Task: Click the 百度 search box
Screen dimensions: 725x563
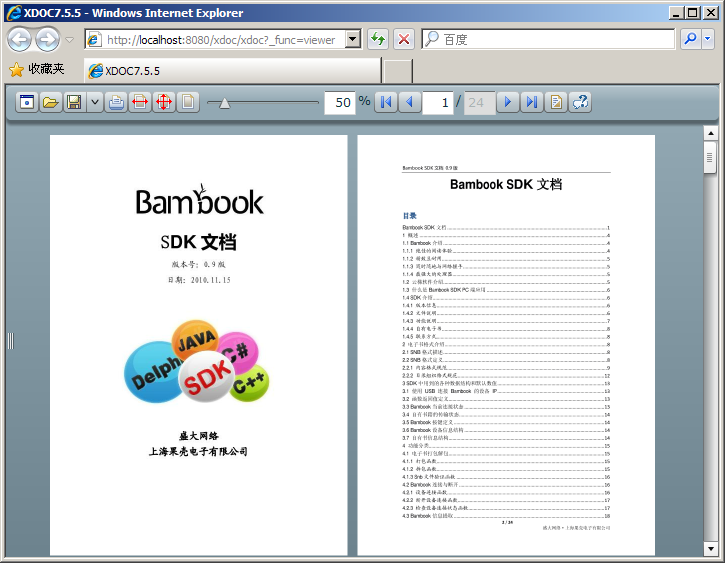Action: tap(548, 40)
